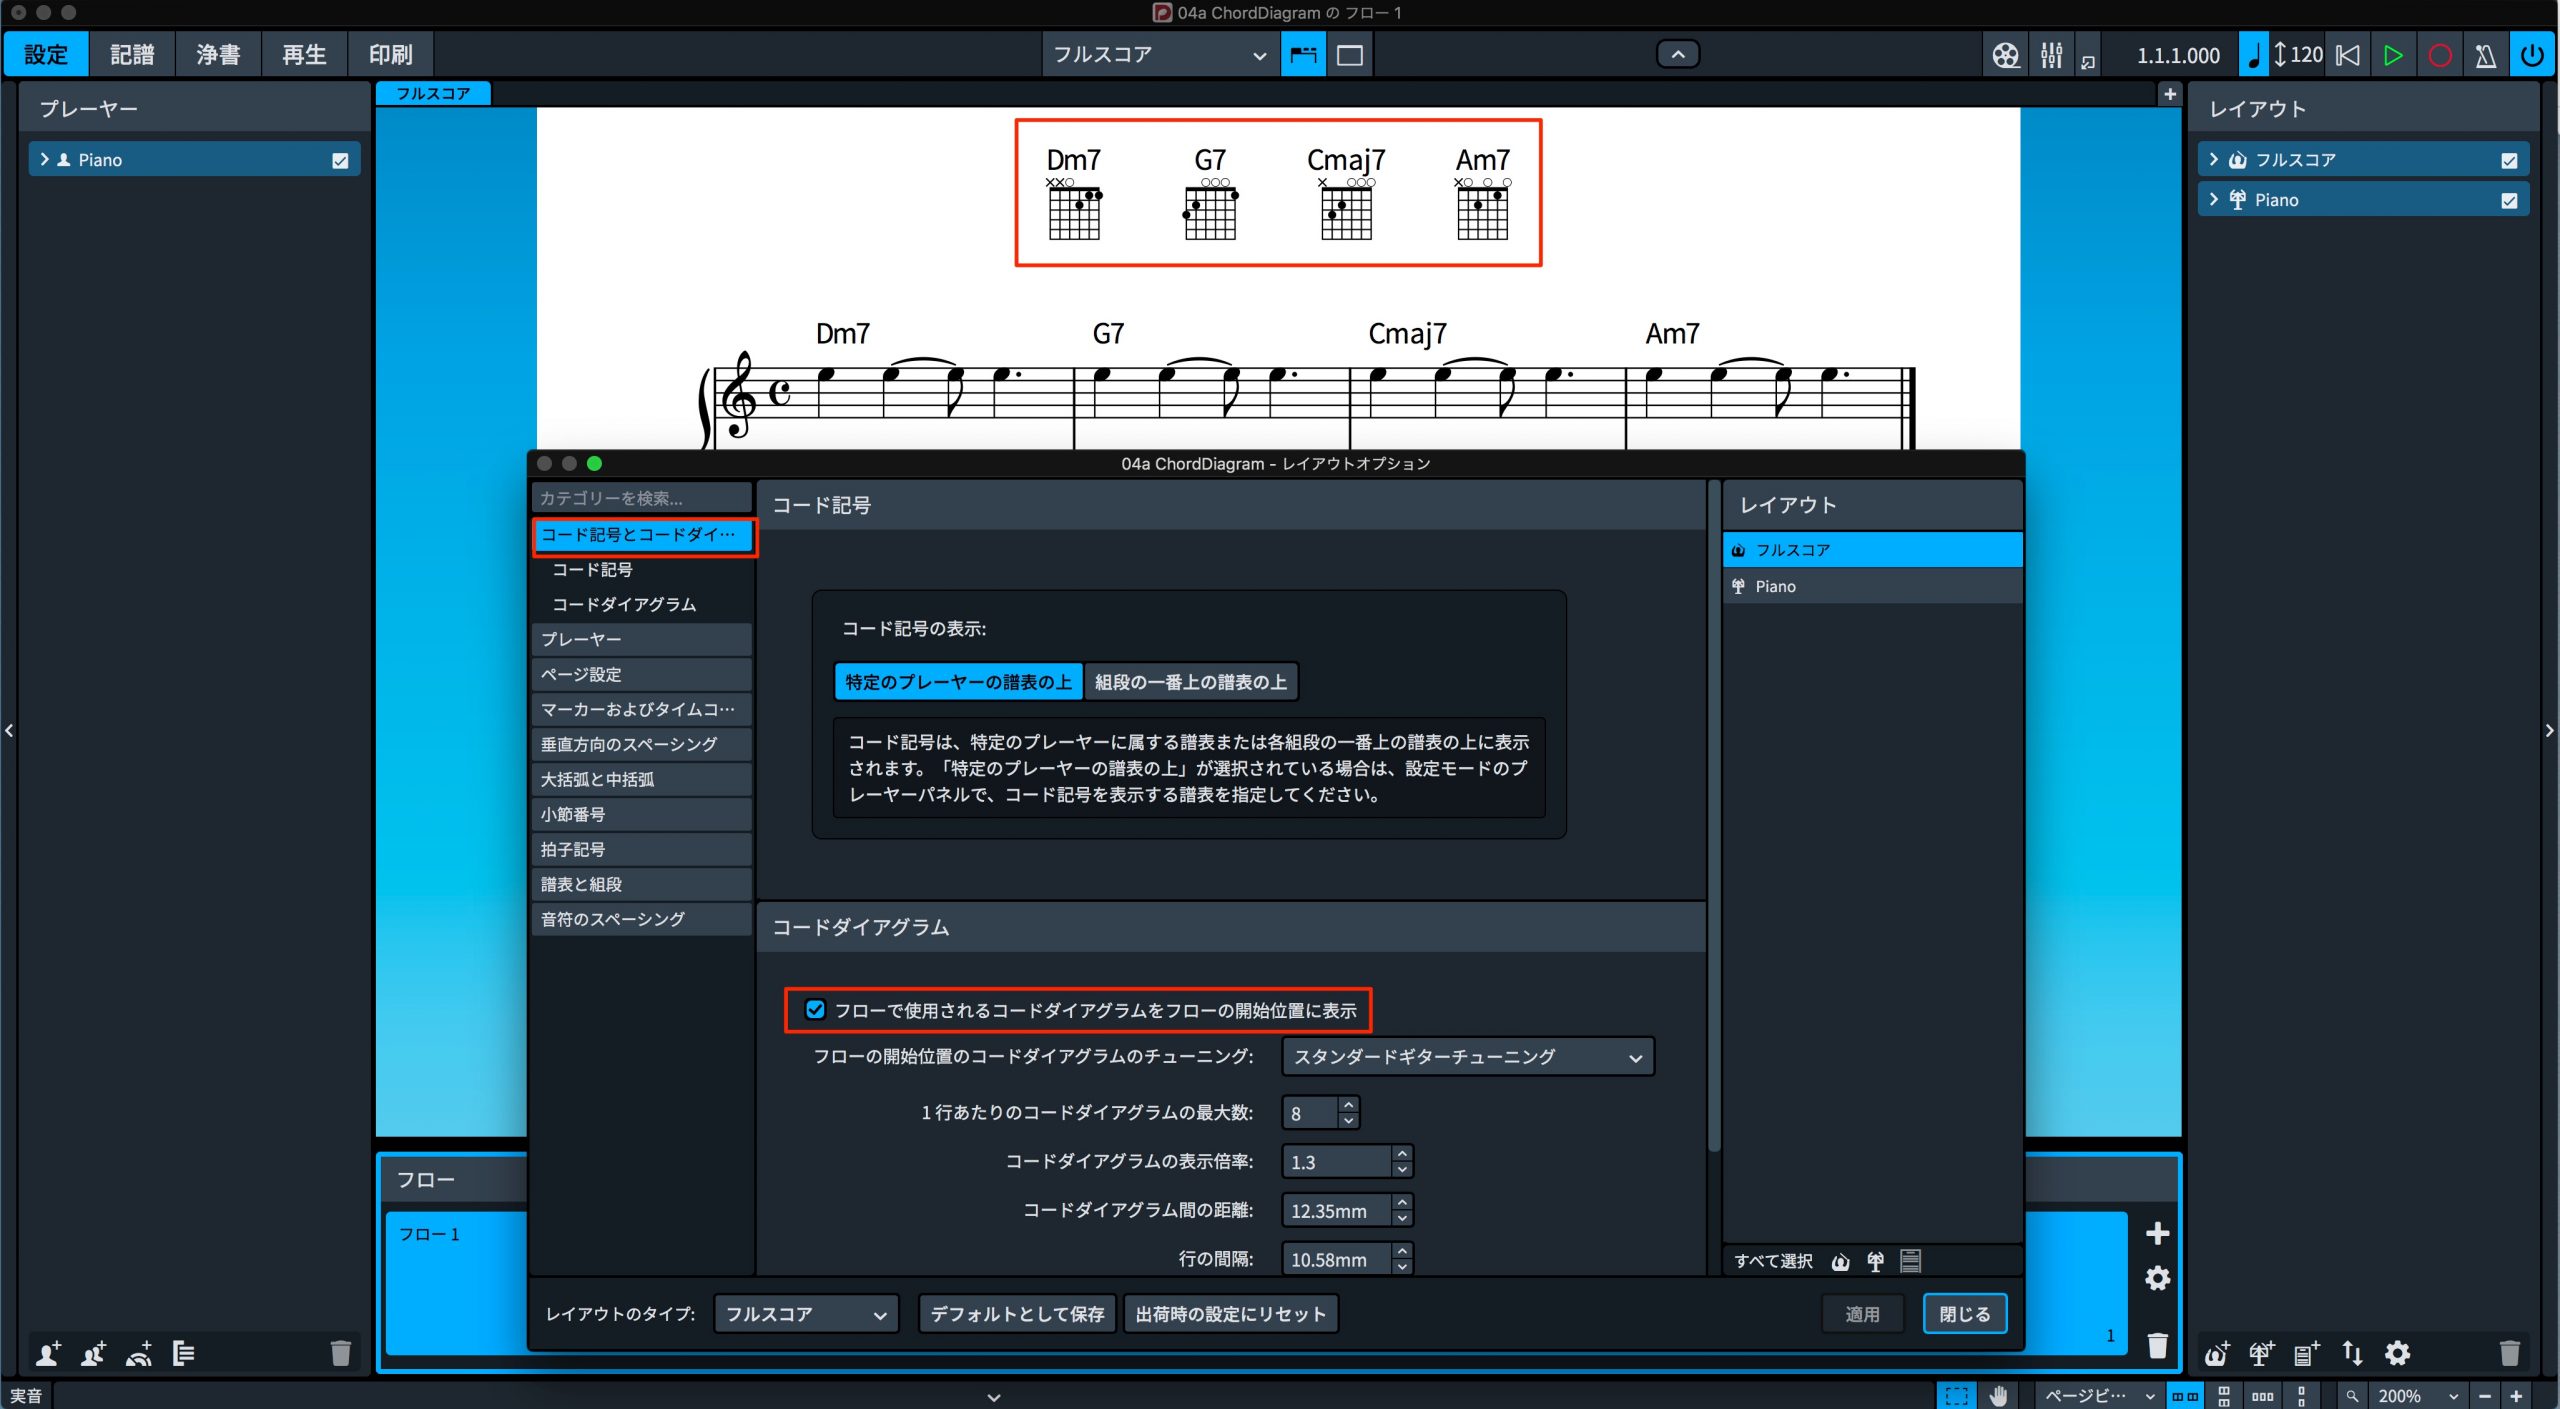Screen dimensions: 2560x1409
Task: Open レイアウトのタイプ フルスコア dropdown
Action: (x=806, y=1313)
